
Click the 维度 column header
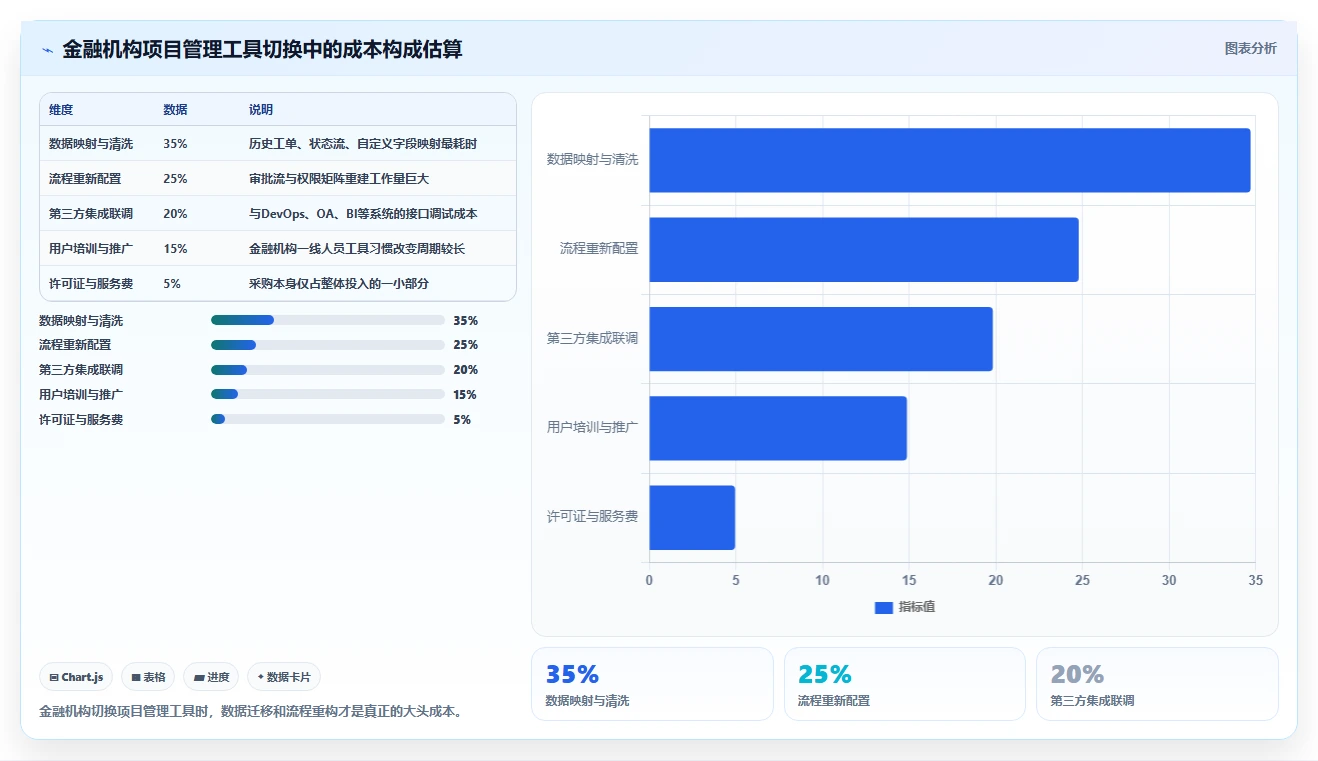click(x=61, y=110)
